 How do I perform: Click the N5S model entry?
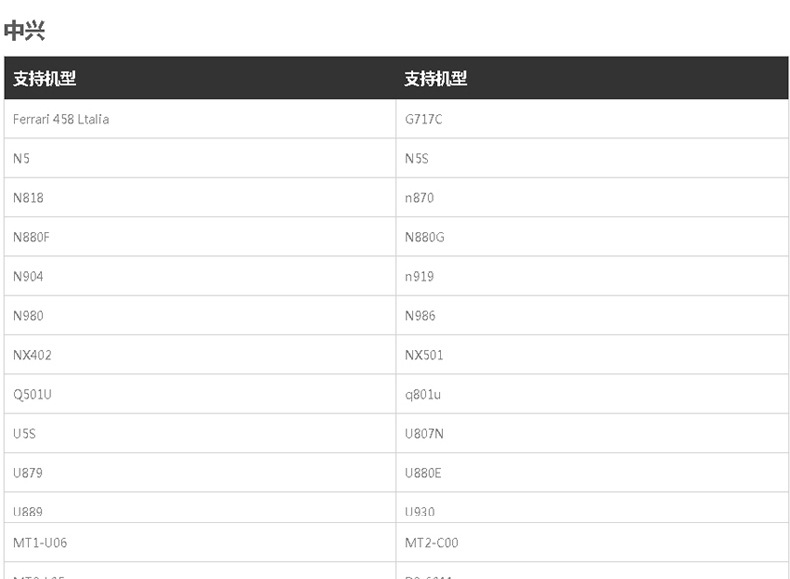[417, 158]
